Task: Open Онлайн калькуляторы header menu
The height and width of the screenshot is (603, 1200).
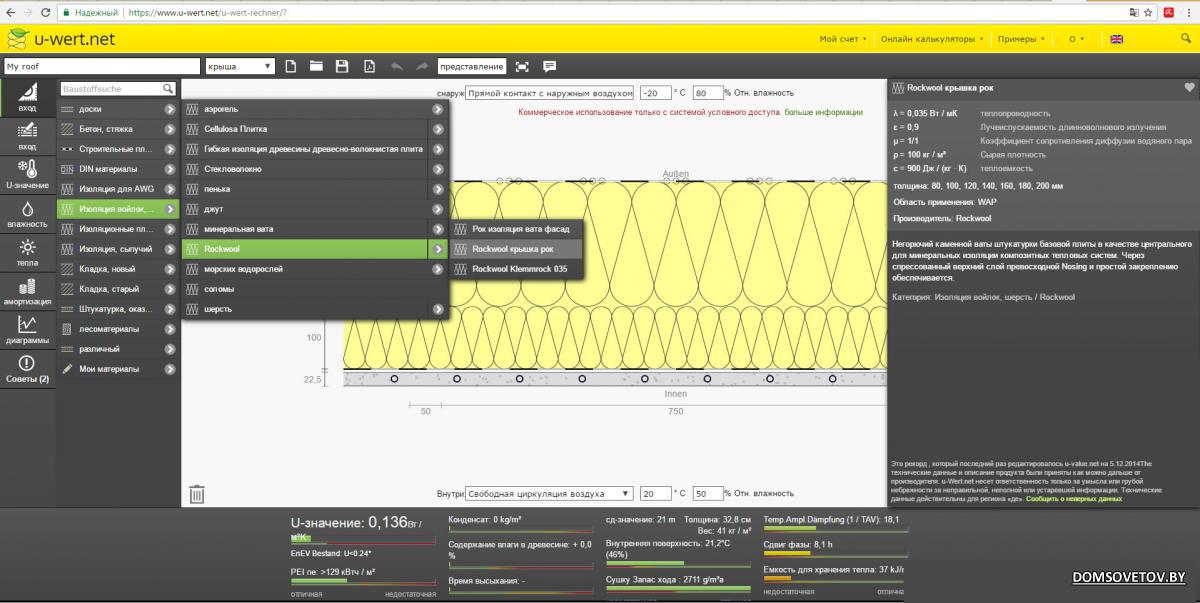Action: (931, 39)
